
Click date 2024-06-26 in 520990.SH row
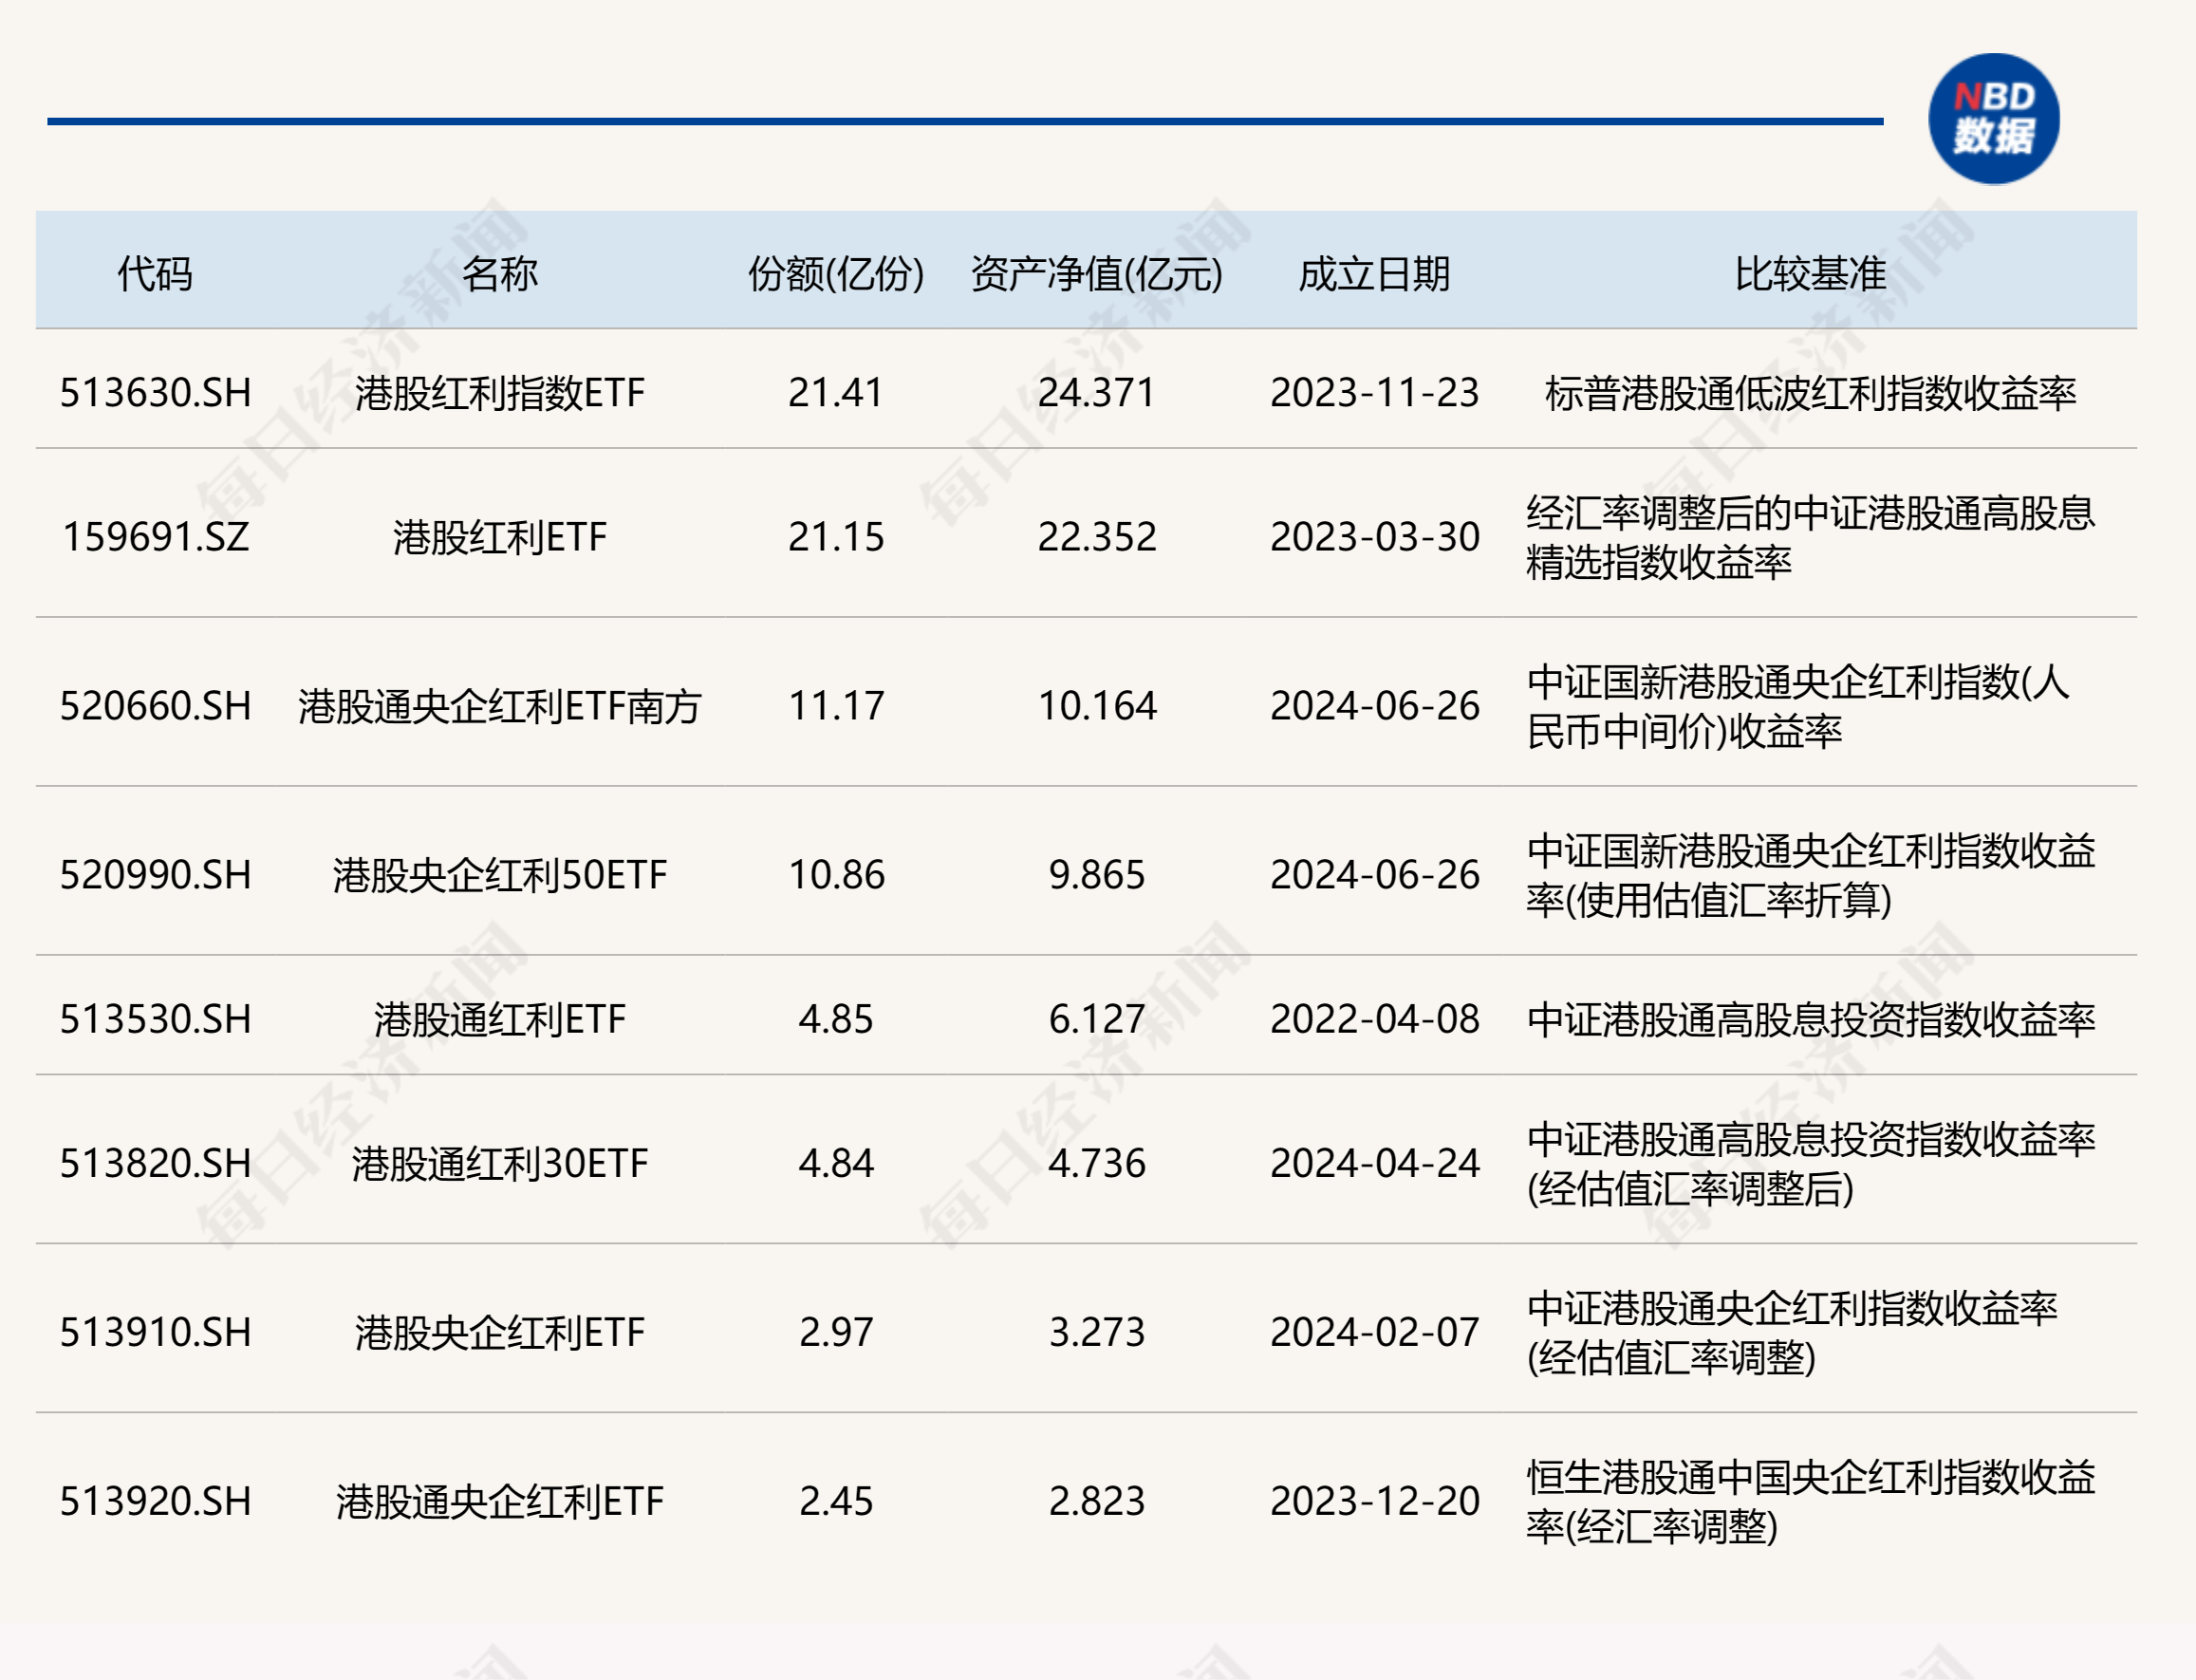pos(1374,875)
